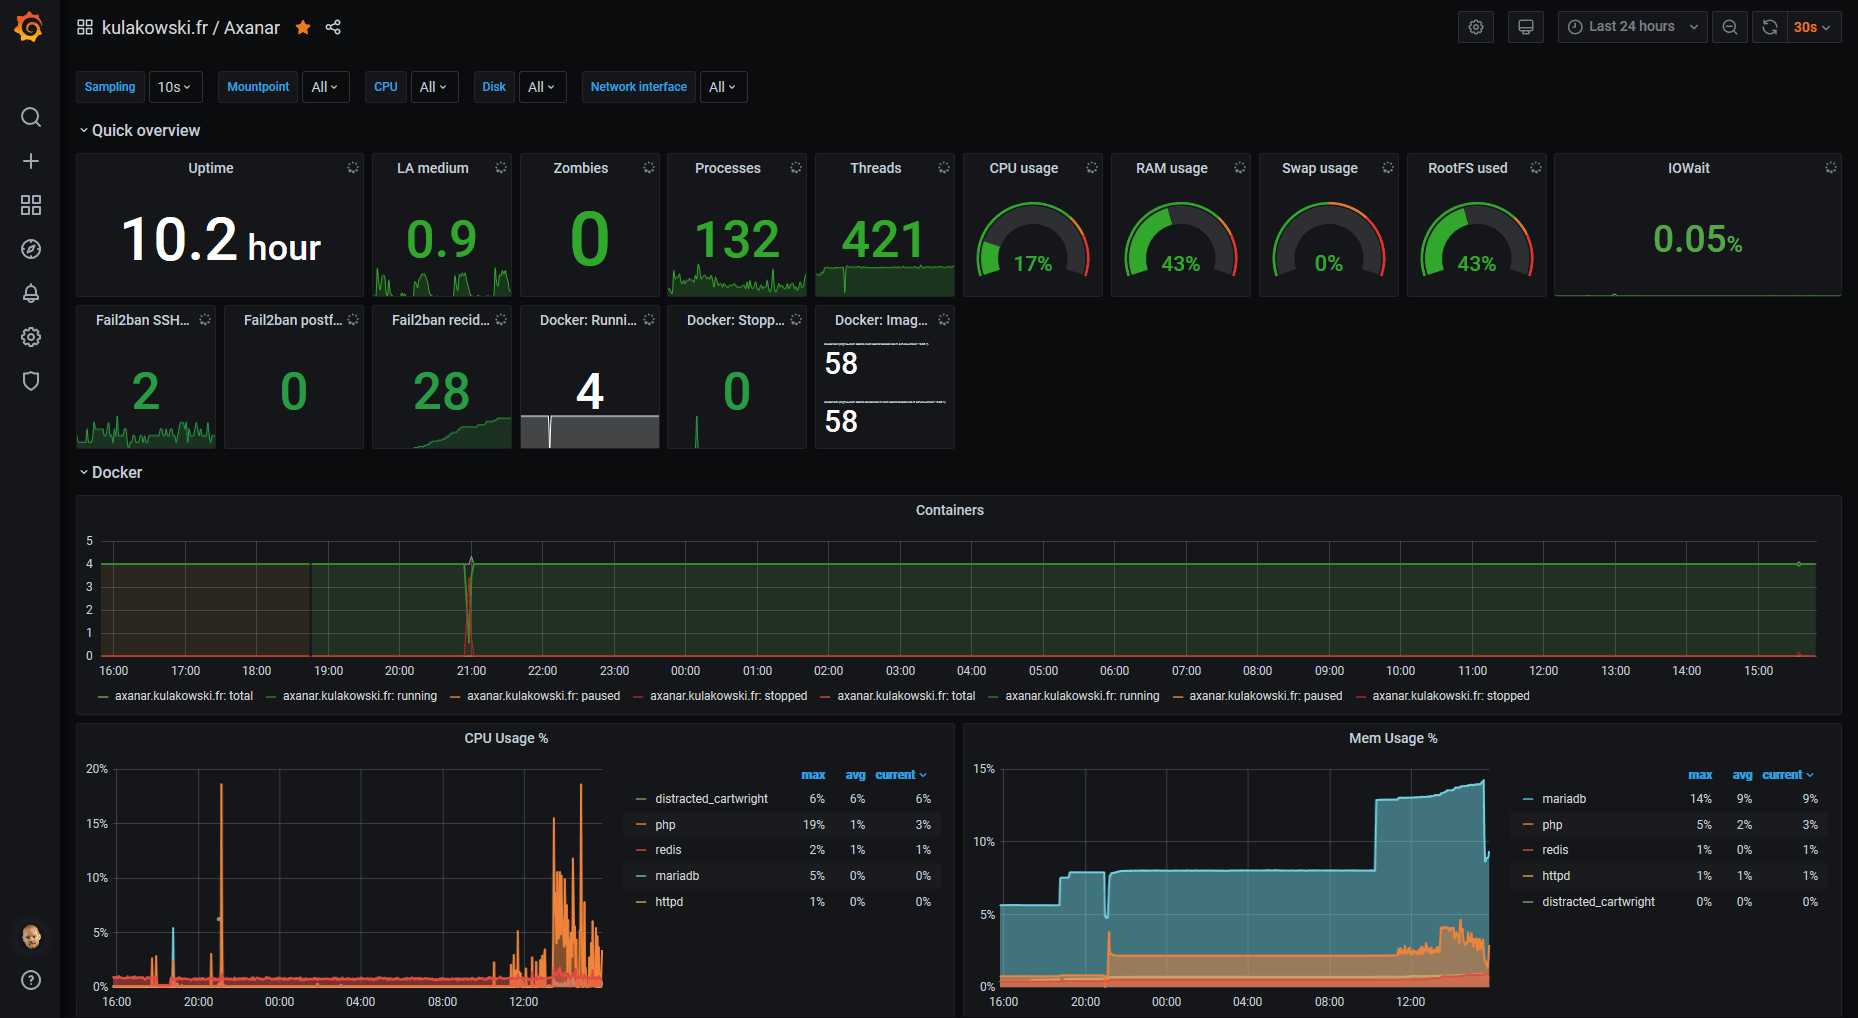Open the Containers panel title menu
Image resolution: width=1858 pixels, height=1018 pixels.
(x=949, y=510)
